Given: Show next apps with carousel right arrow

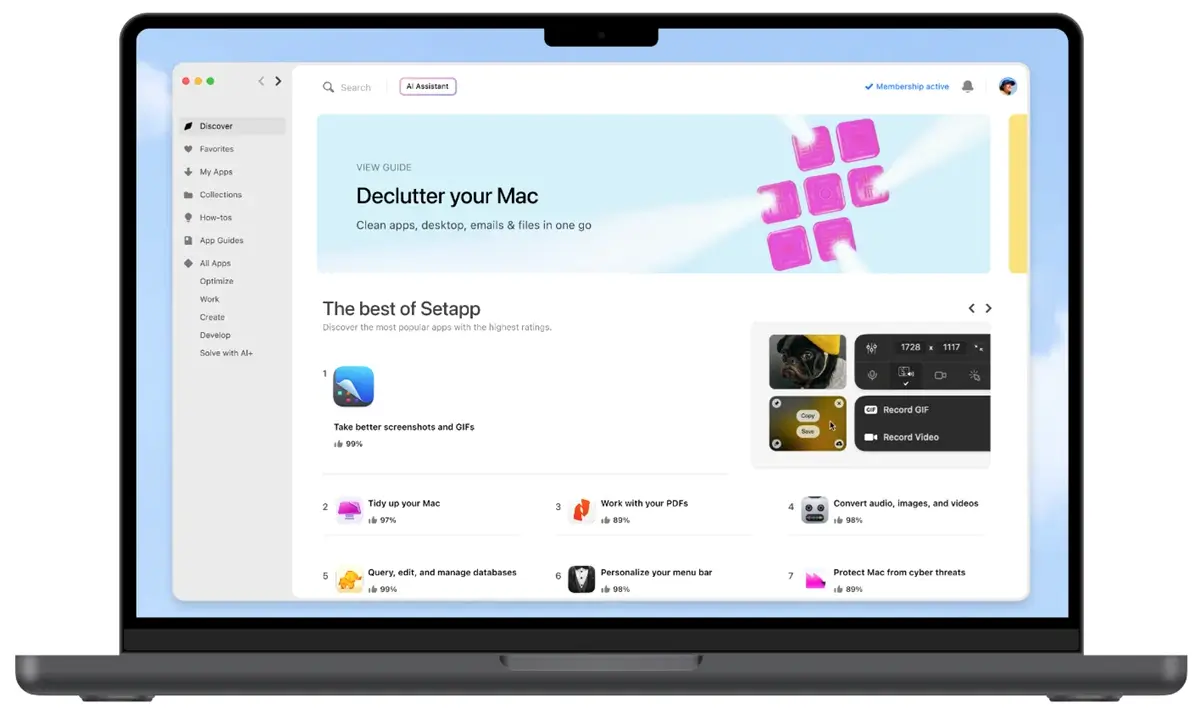Looking at the screenshot, I should pyautogui.click(x=989, y=308).
